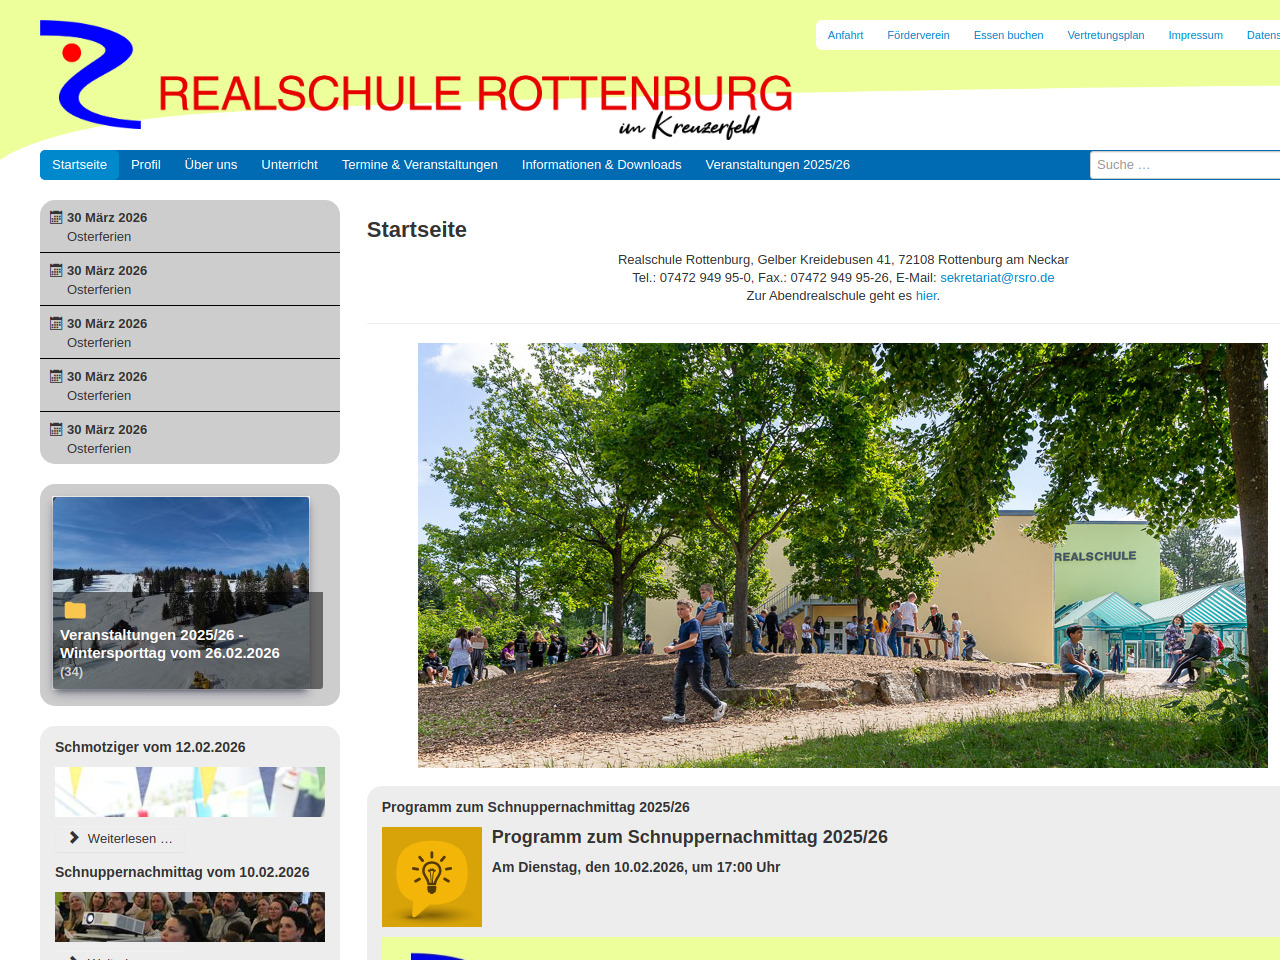1280x960 pixels.
Task: Open the Vertretungsplan link
Action: (x=1105, y=35)
